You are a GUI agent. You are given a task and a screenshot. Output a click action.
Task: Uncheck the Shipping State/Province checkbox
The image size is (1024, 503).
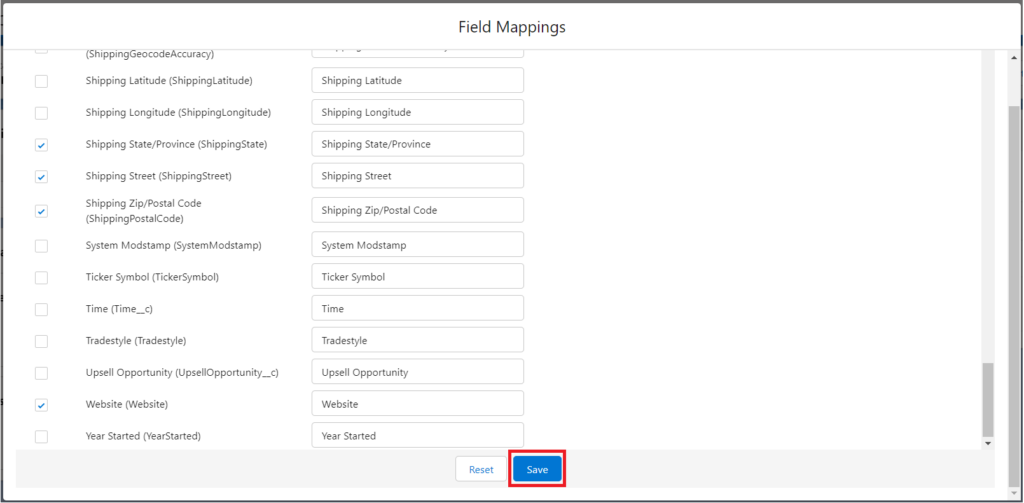(x=41, y=145)
